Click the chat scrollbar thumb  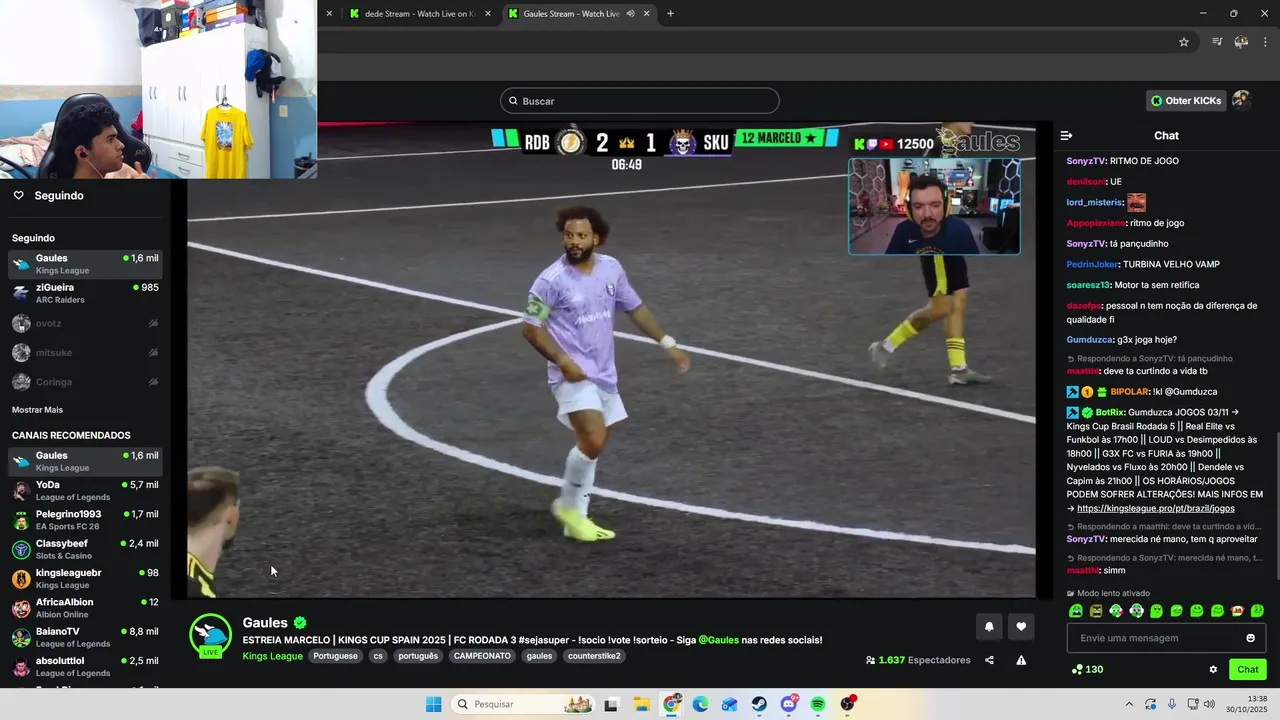coord(1276,505)
